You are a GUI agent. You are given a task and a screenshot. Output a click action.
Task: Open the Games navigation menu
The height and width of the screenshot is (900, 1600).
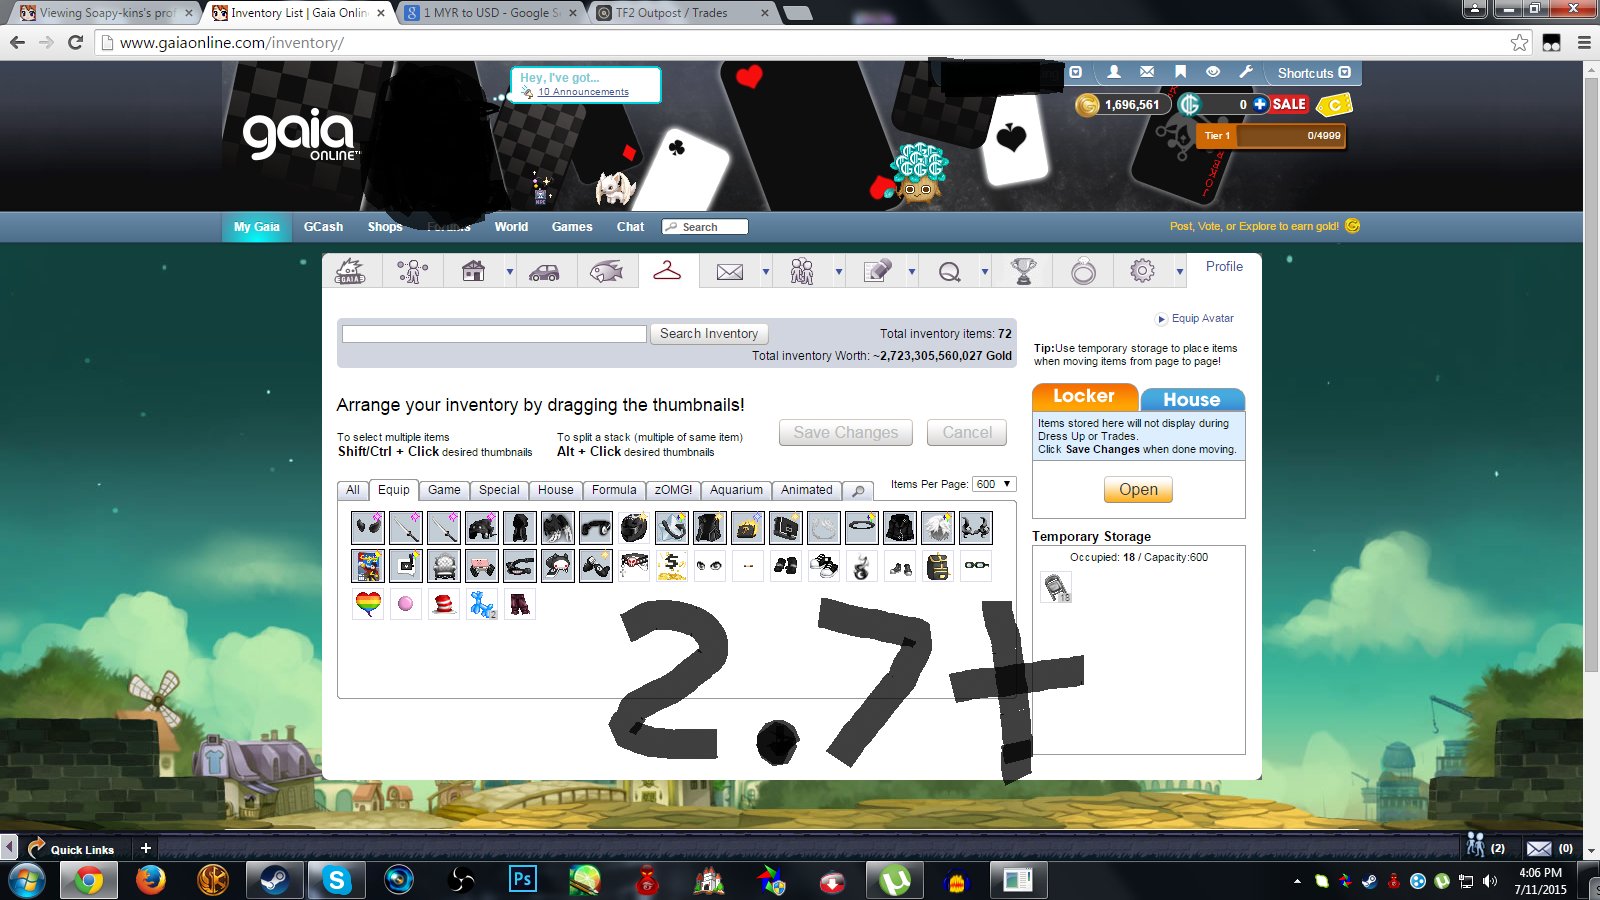point(572,227)
